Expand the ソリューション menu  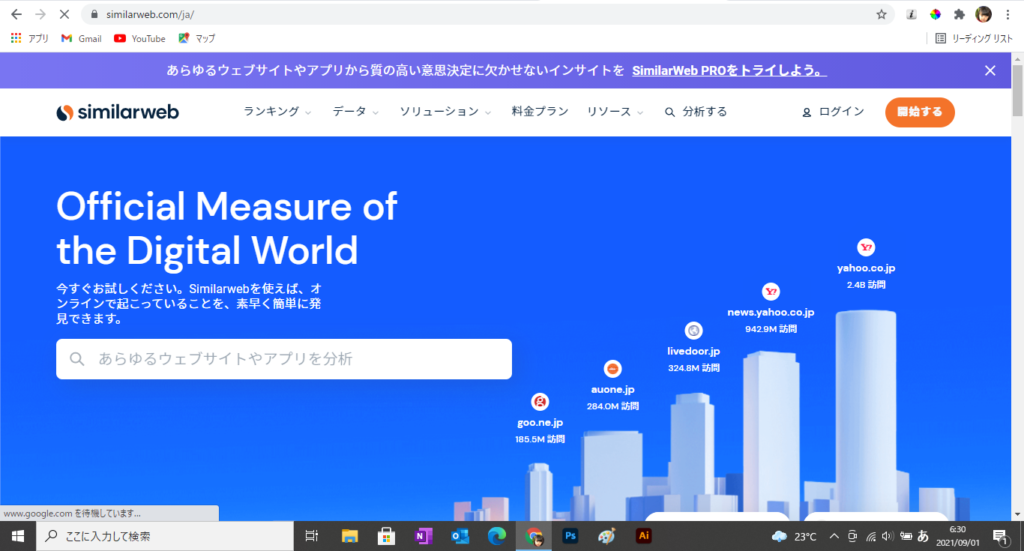click(445, 112)
